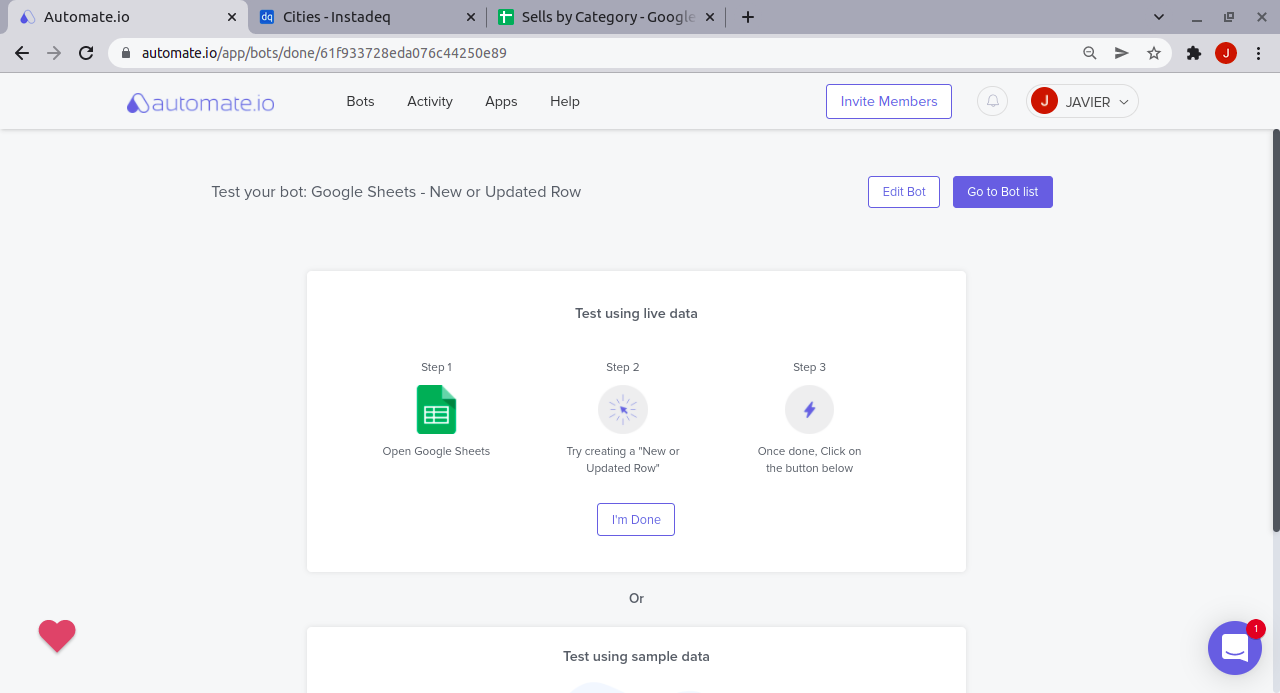Click the red heart icon

(x=57, y=636)
